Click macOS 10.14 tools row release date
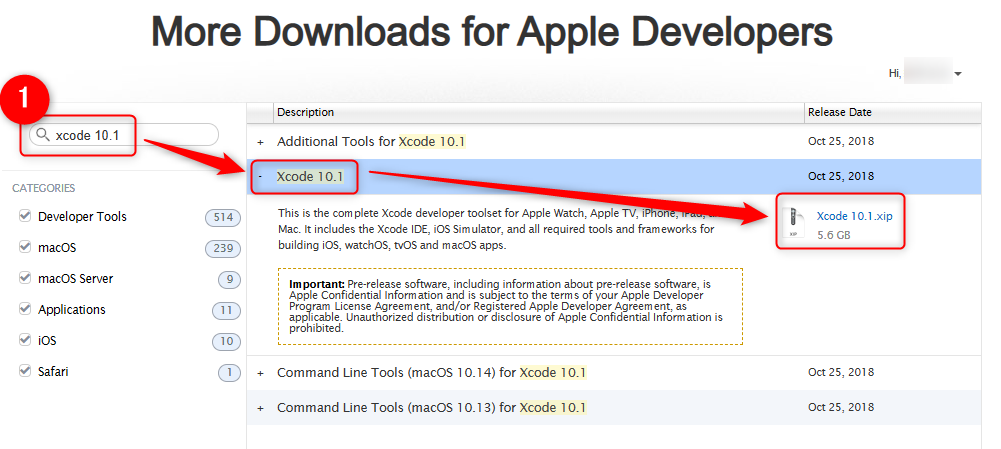 (841, 372)
